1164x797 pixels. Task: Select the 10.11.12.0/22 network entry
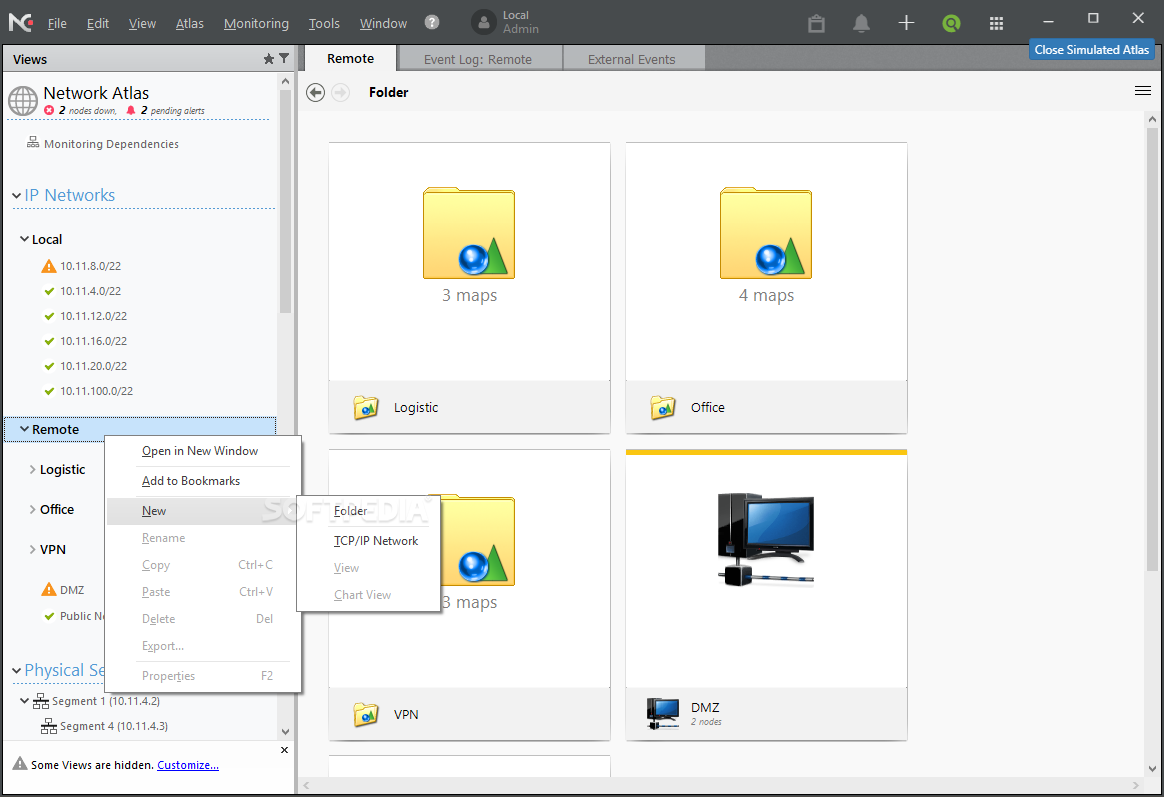94,316
